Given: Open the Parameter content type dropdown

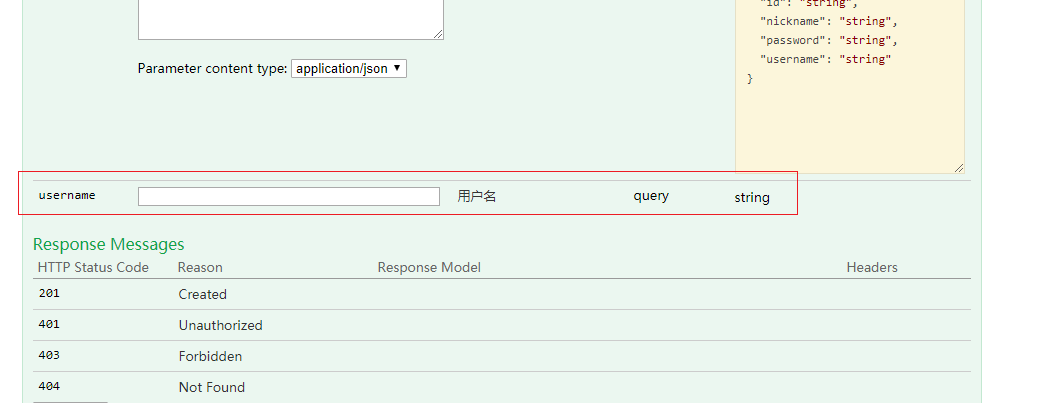Looking at the screenshot, I should click(x=349, y=68).
